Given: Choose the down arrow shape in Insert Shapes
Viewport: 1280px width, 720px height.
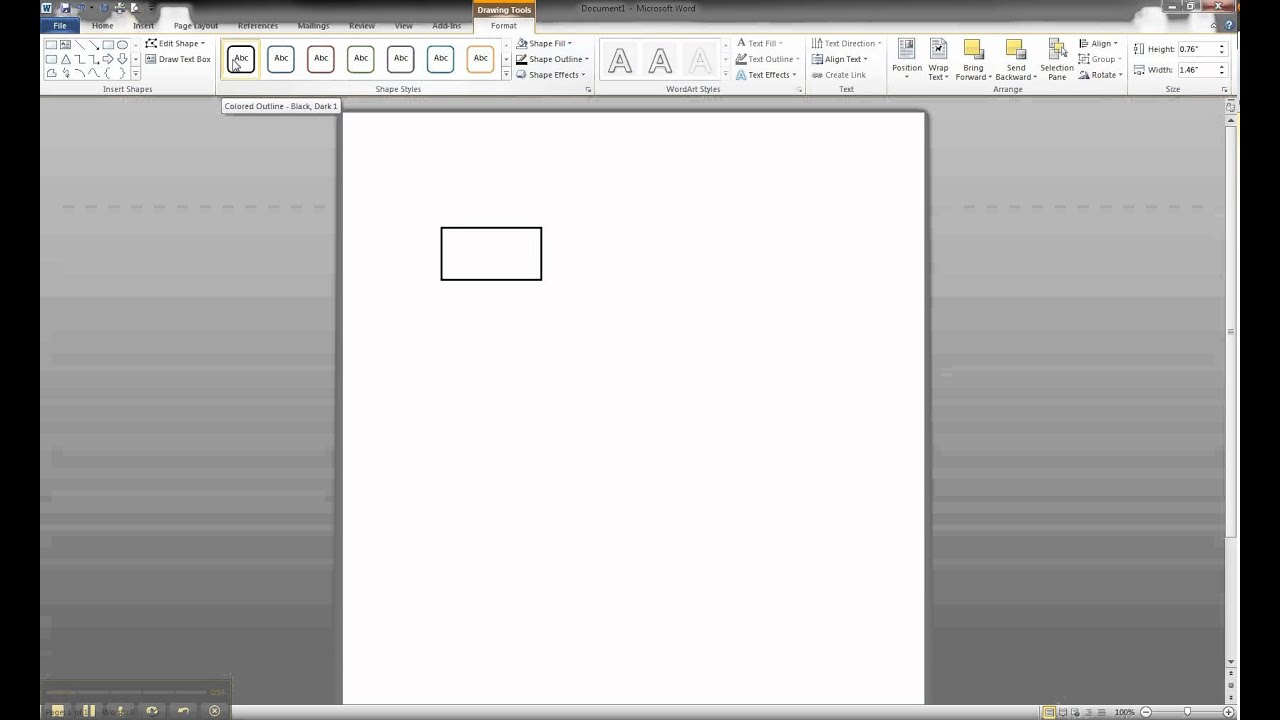Looking at the screenshot, I should point(122,59).
